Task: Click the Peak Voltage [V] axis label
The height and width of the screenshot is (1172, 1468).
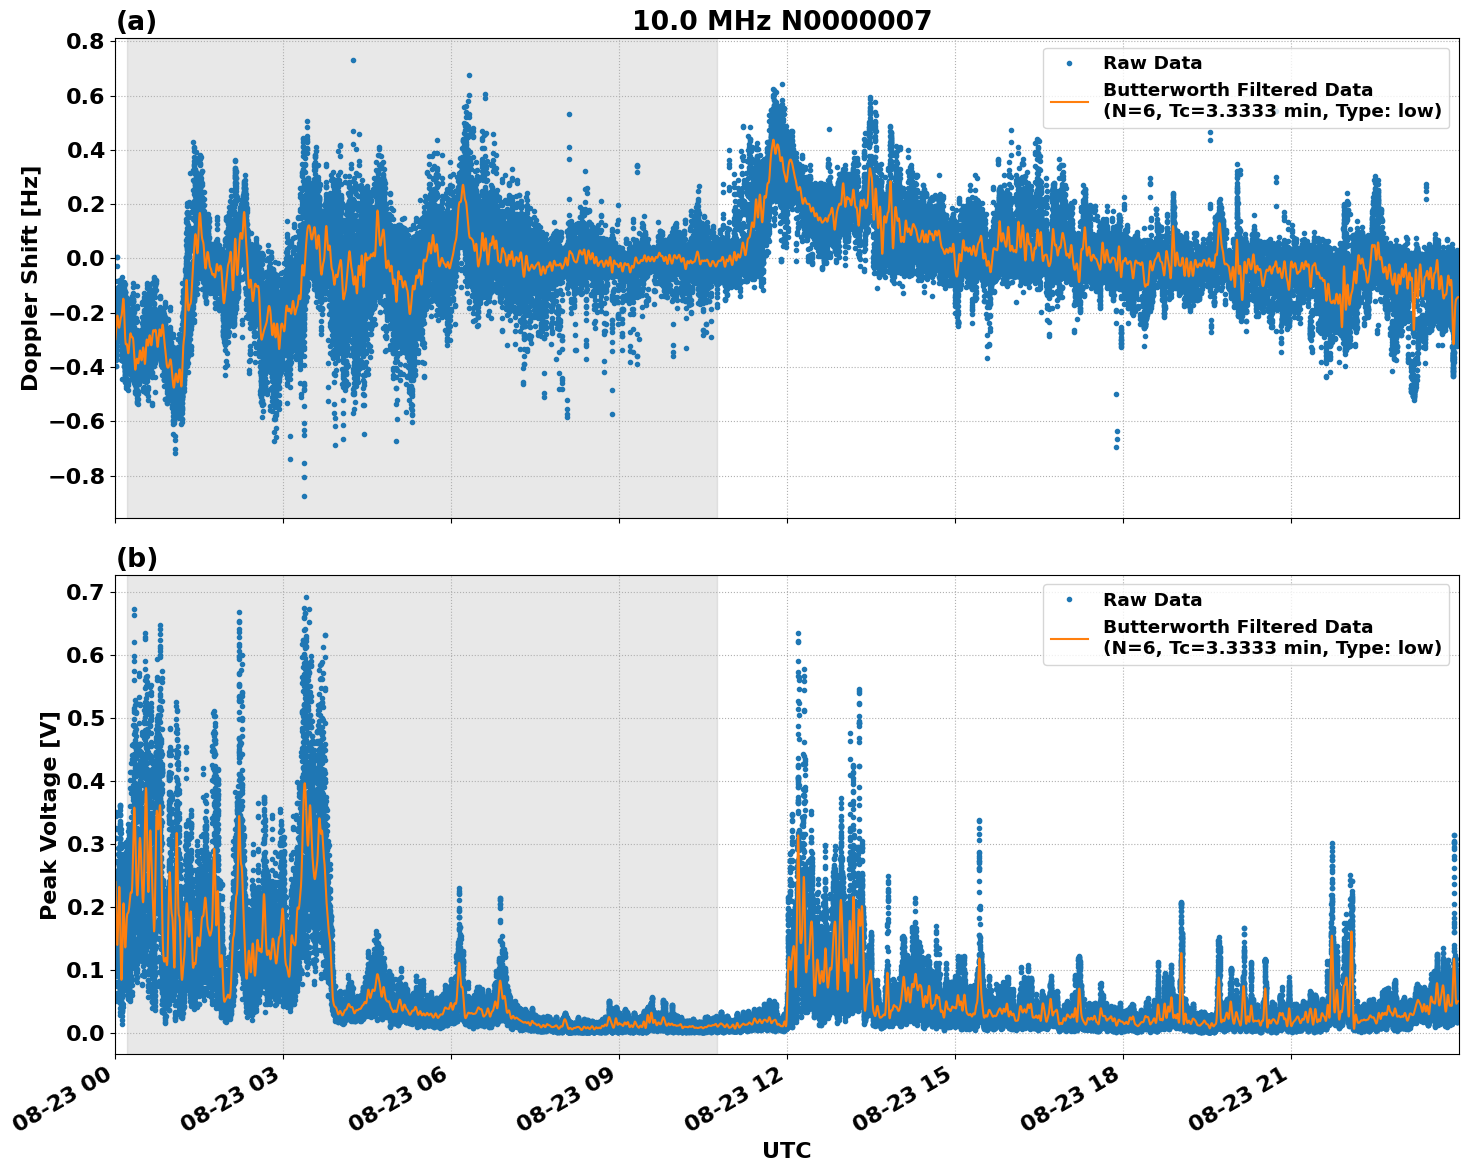Action: click(x=49, y=810)
